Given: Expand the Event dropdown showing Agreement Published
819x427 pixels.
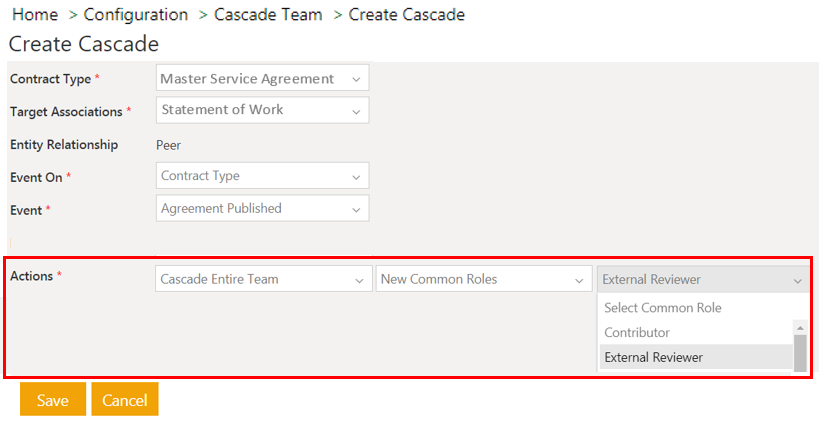Looking at the screenshot, I should (262, 209).
